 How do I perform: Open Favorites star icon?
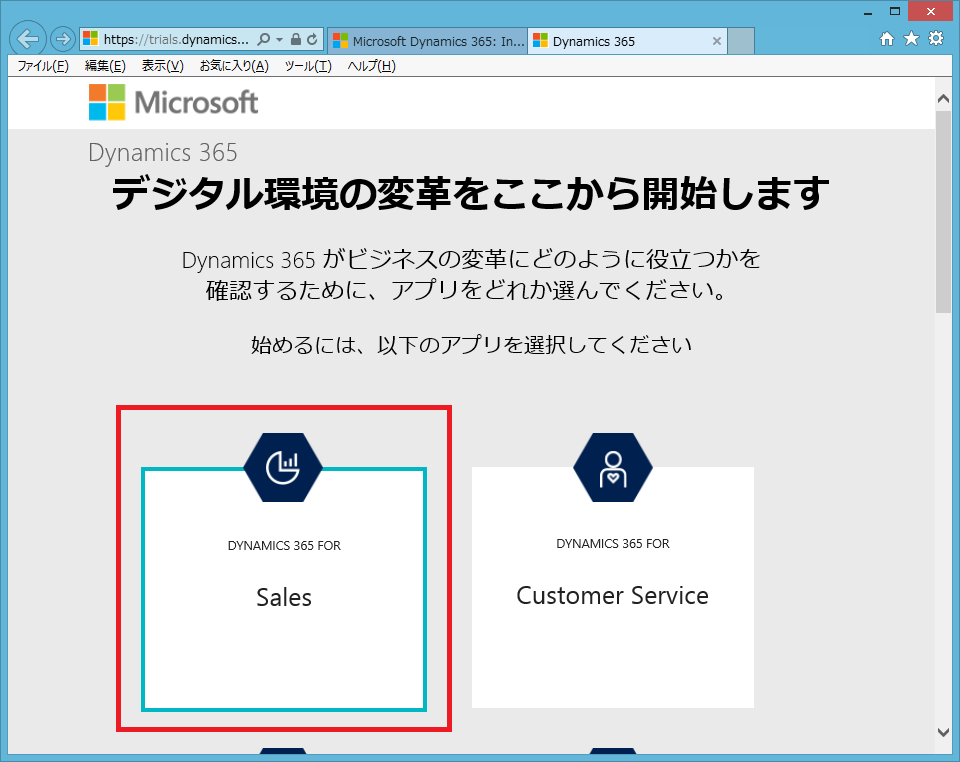(x=912, y=39)
